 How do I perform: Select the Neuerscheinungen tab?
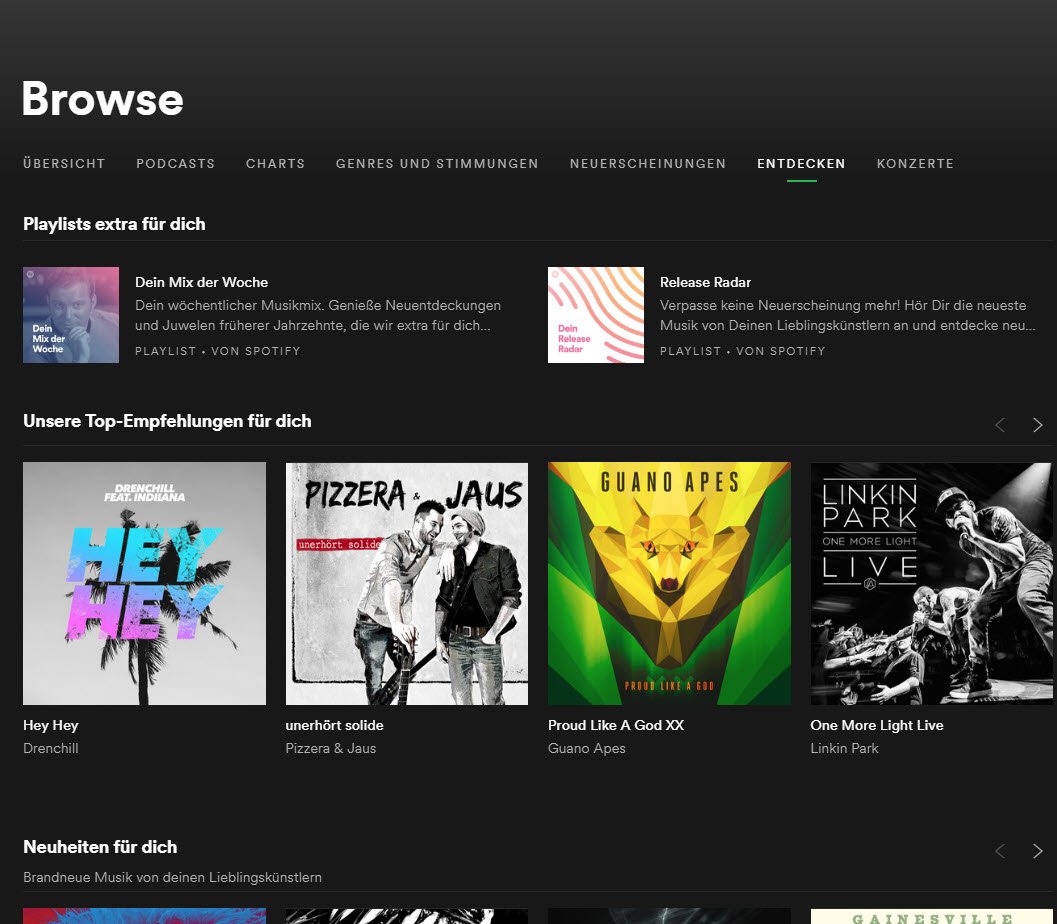(647, 163)
